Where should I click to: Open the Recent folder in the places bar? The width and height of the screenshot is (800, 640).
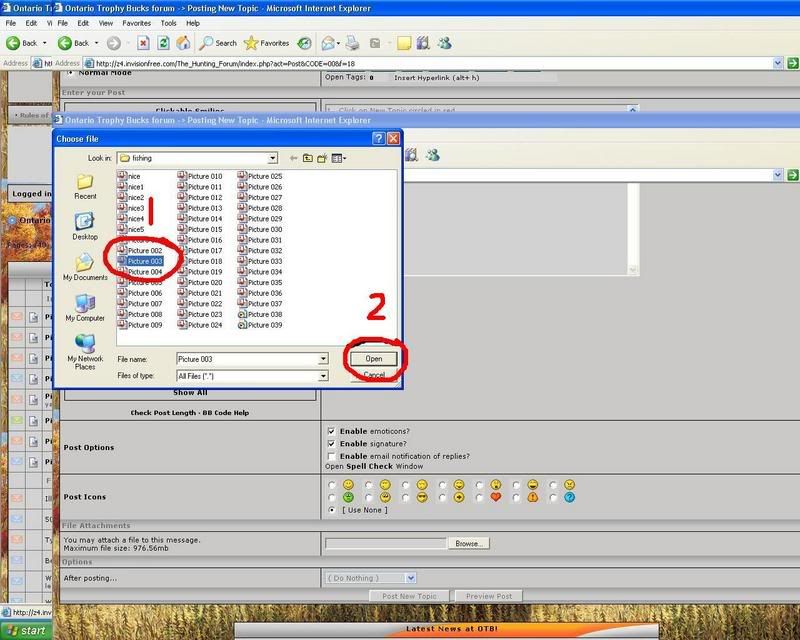[x=85, y=187]
